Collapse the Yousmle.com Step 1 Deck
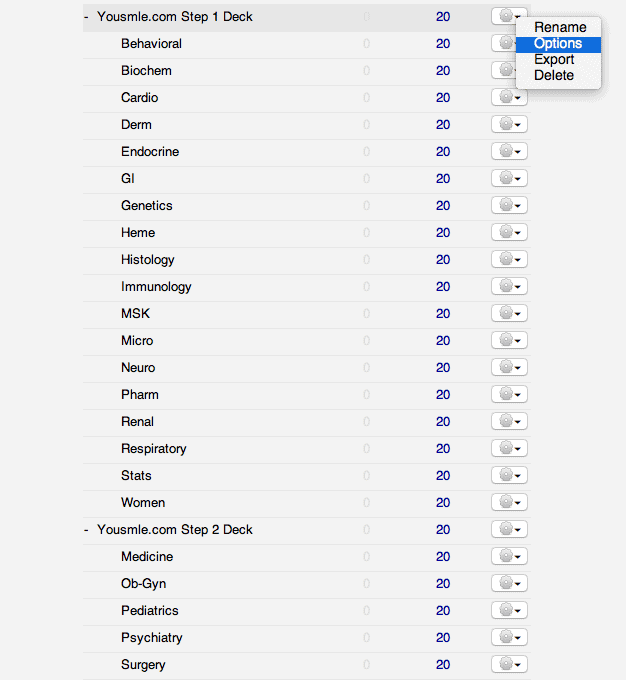The height and width of the screenshot is (680, 626). coord(86,16)
